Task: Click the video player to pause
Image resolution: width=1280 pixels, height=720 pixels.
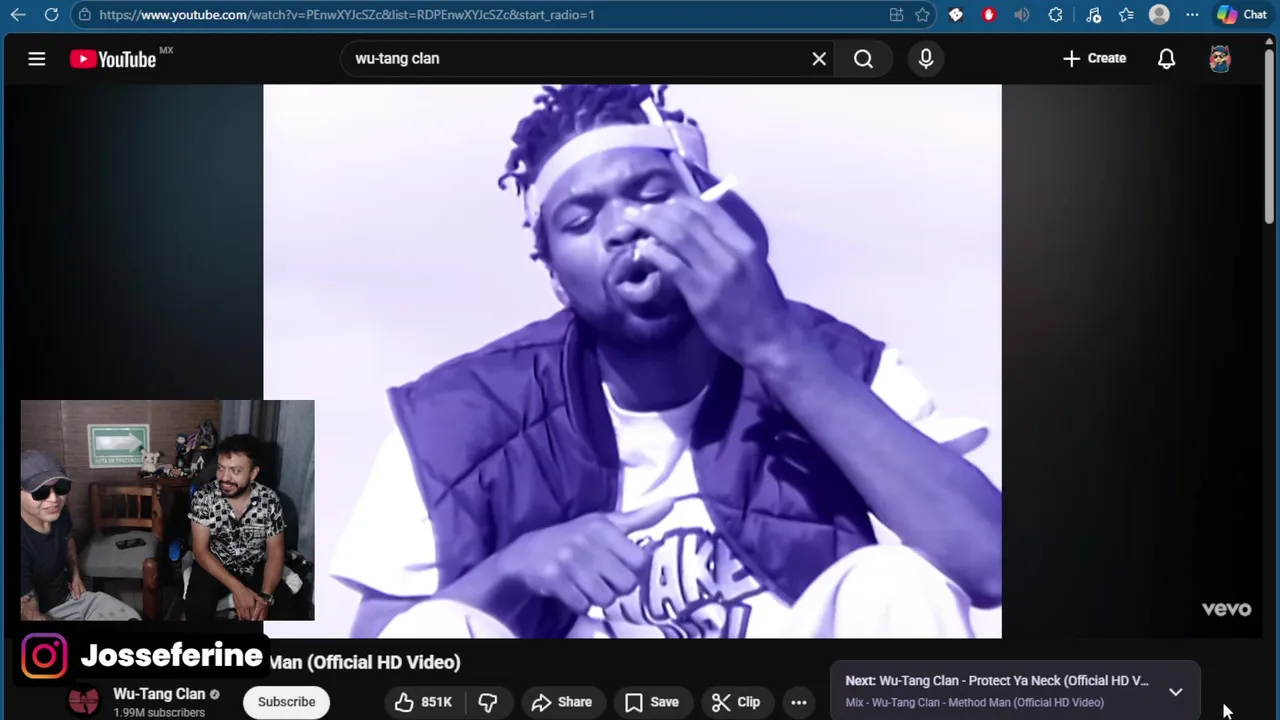Action: pos(632,361)
